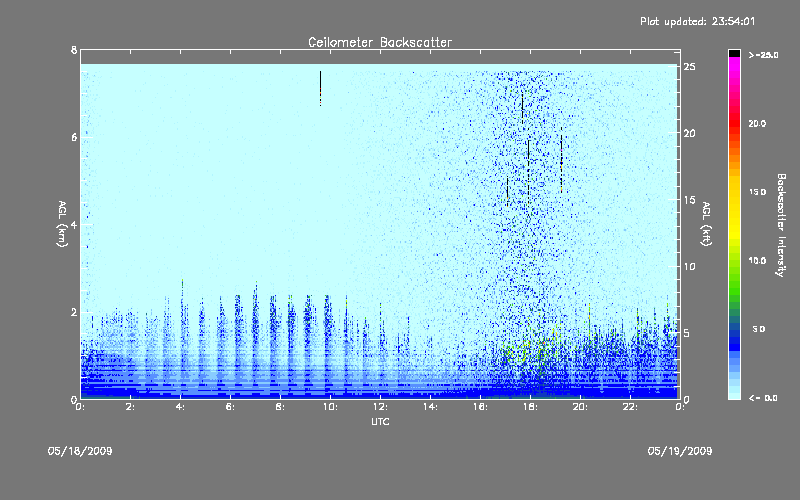Click the 20: hour label on the time axis

[x=580, y=407]
